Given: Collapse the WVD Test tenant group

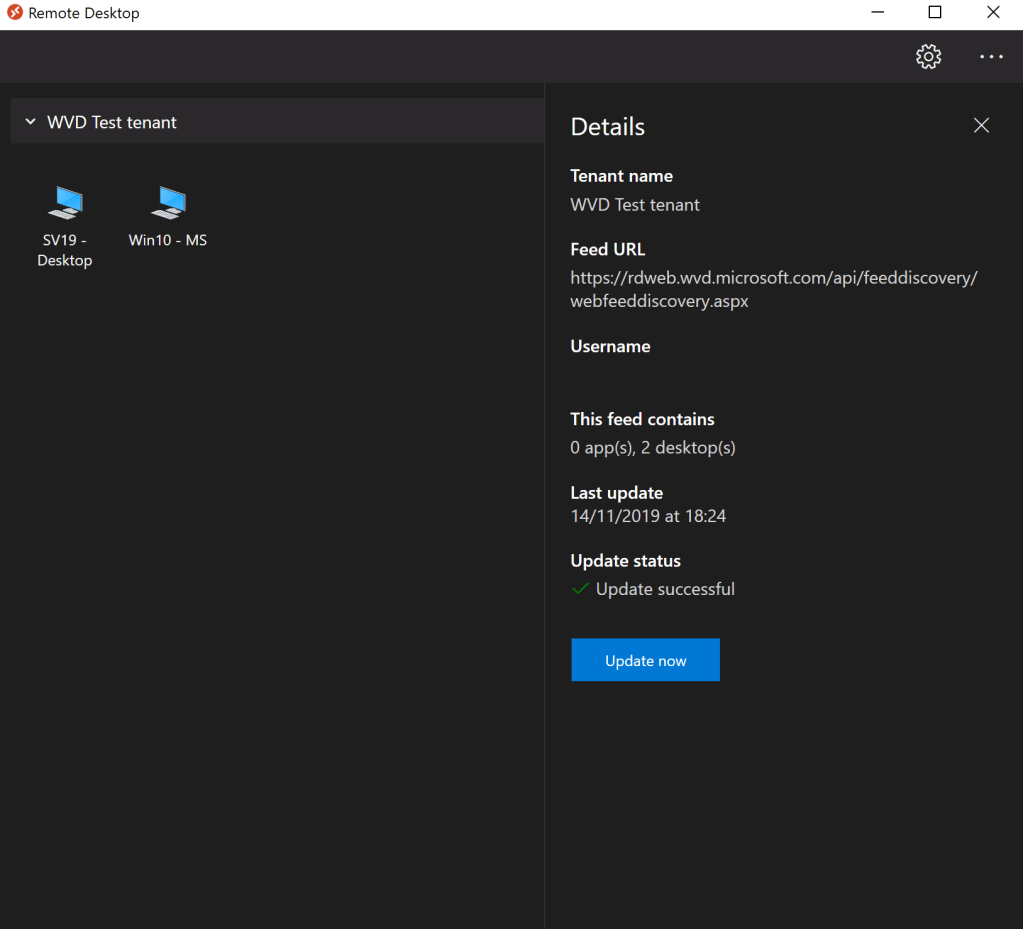Looking at the screenshot, I should [x=30, y=121].
